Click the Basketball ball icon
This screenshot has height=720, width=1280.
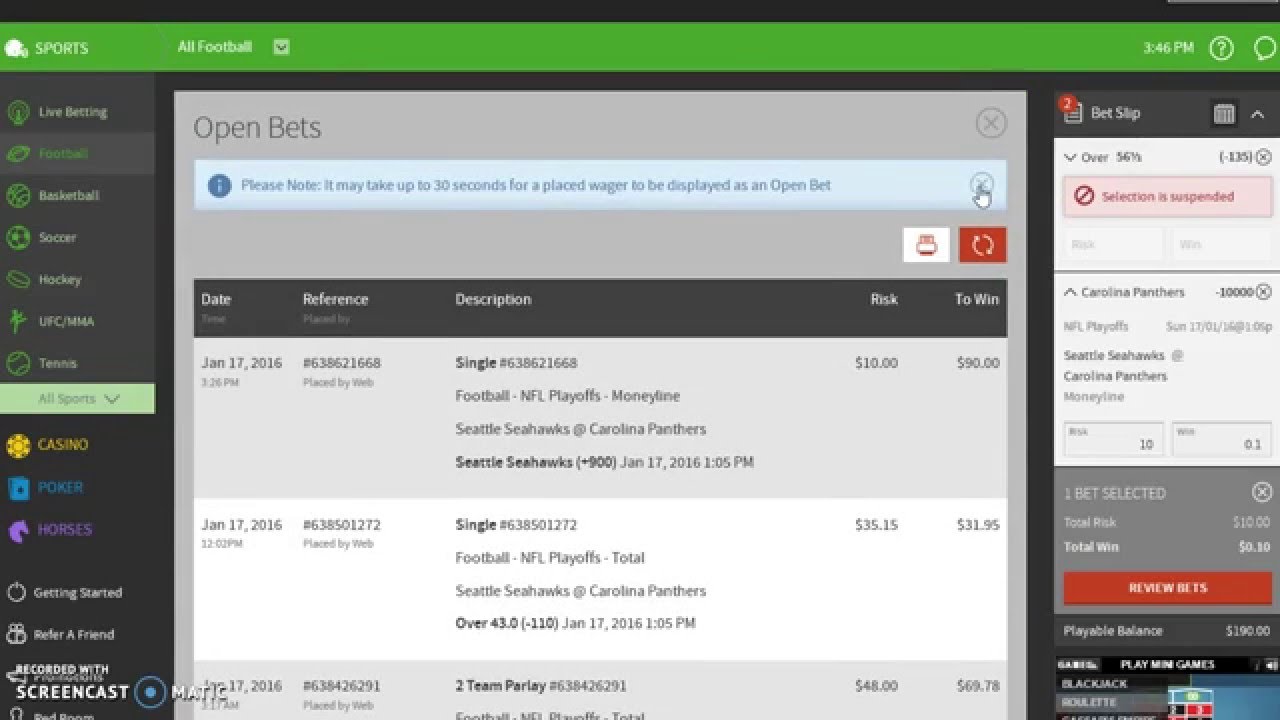coord(17,196)
